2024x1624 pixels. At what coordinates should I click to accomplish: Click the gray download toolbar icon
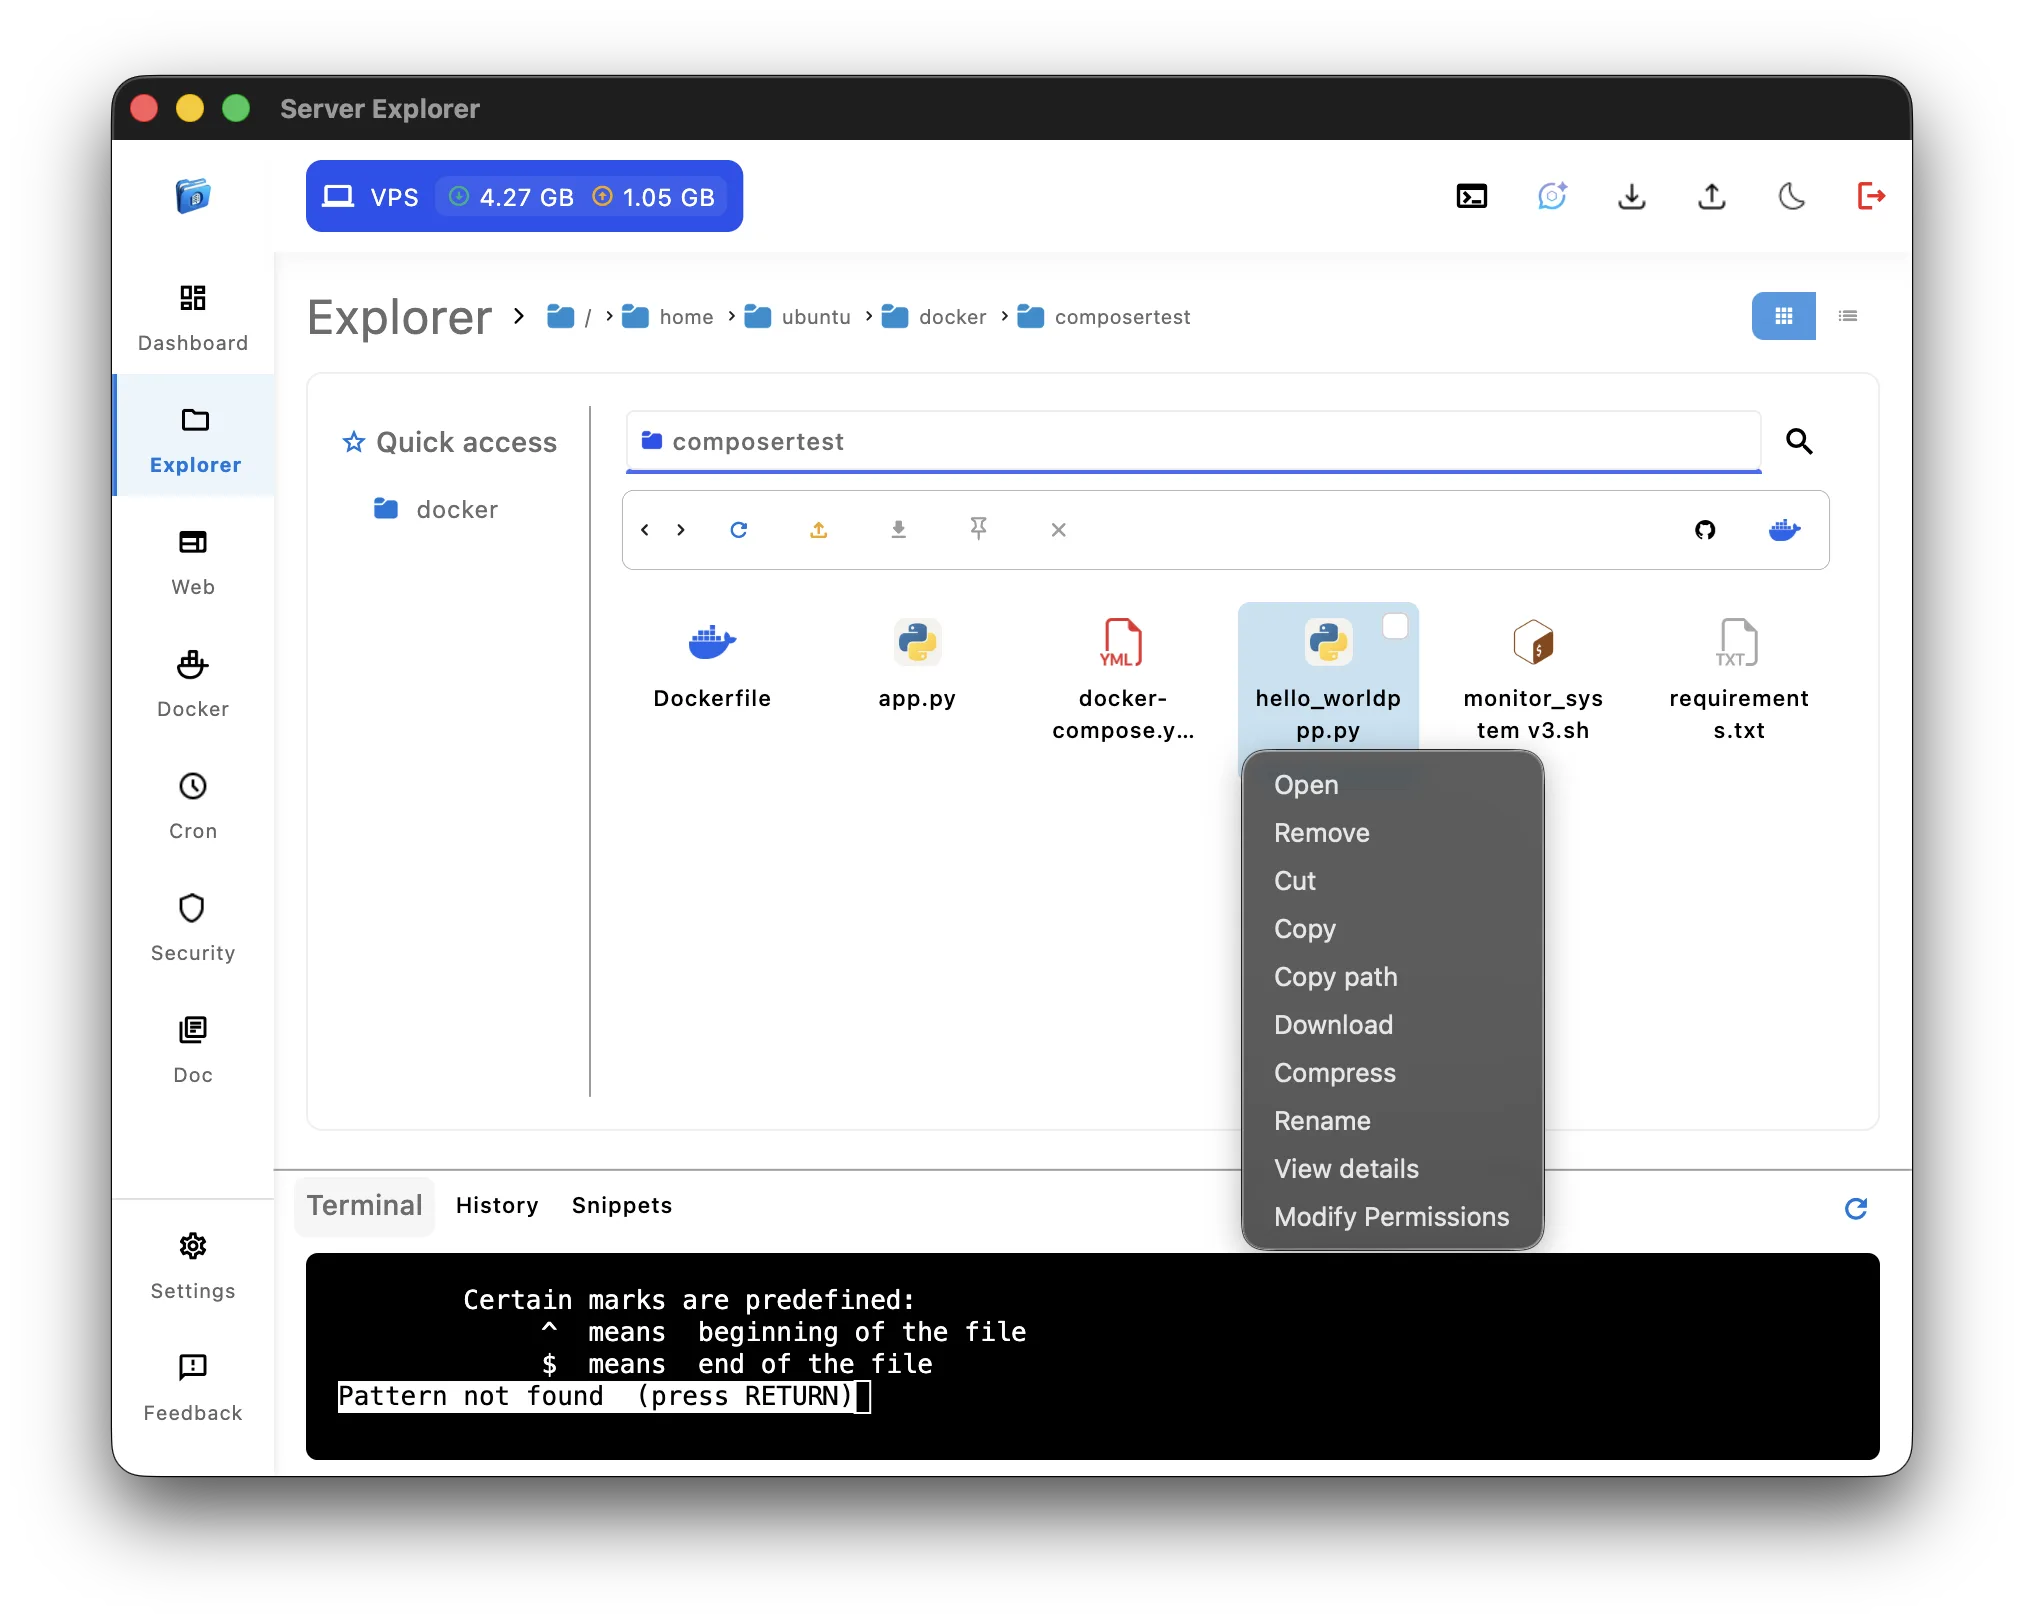899,529
